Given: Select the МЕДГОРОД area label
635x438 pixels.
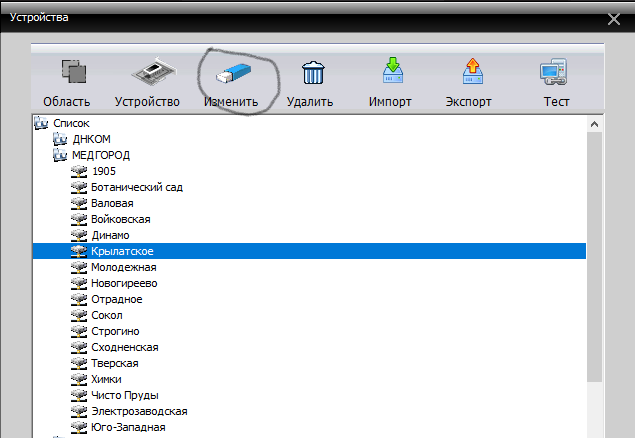Looking at the screenshot, I should pos(101,155).
